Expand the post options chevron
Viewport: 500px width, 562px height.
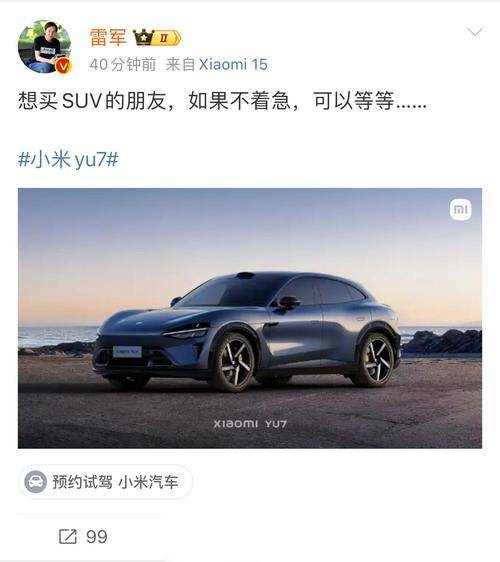tap(475, 32)
